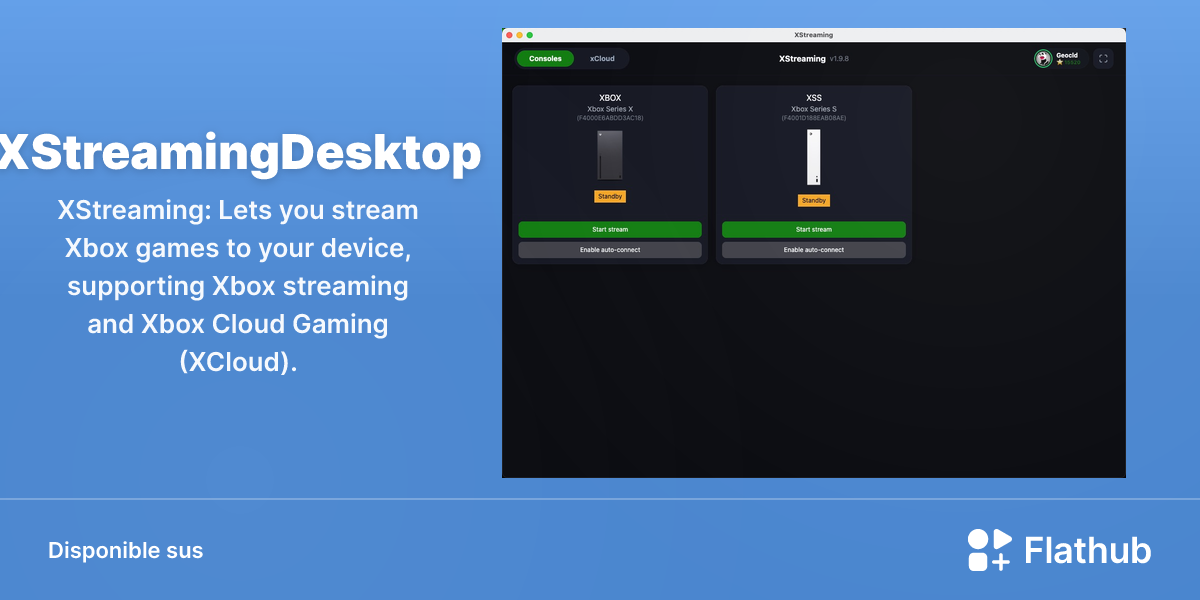
Task: Click the Standby badge on XSS card
Action: [814, 201]
